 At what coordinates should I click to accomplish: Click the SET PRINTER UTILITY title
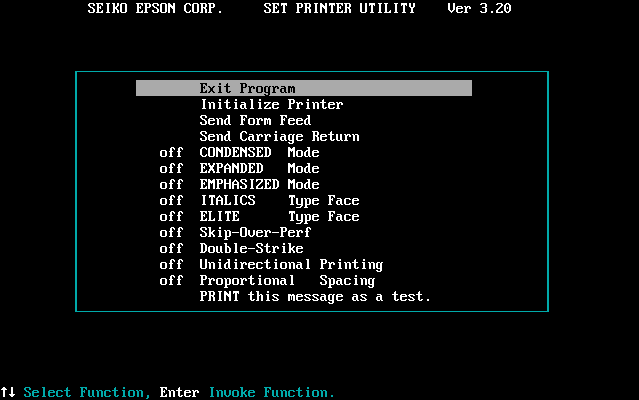pos(339,8)
